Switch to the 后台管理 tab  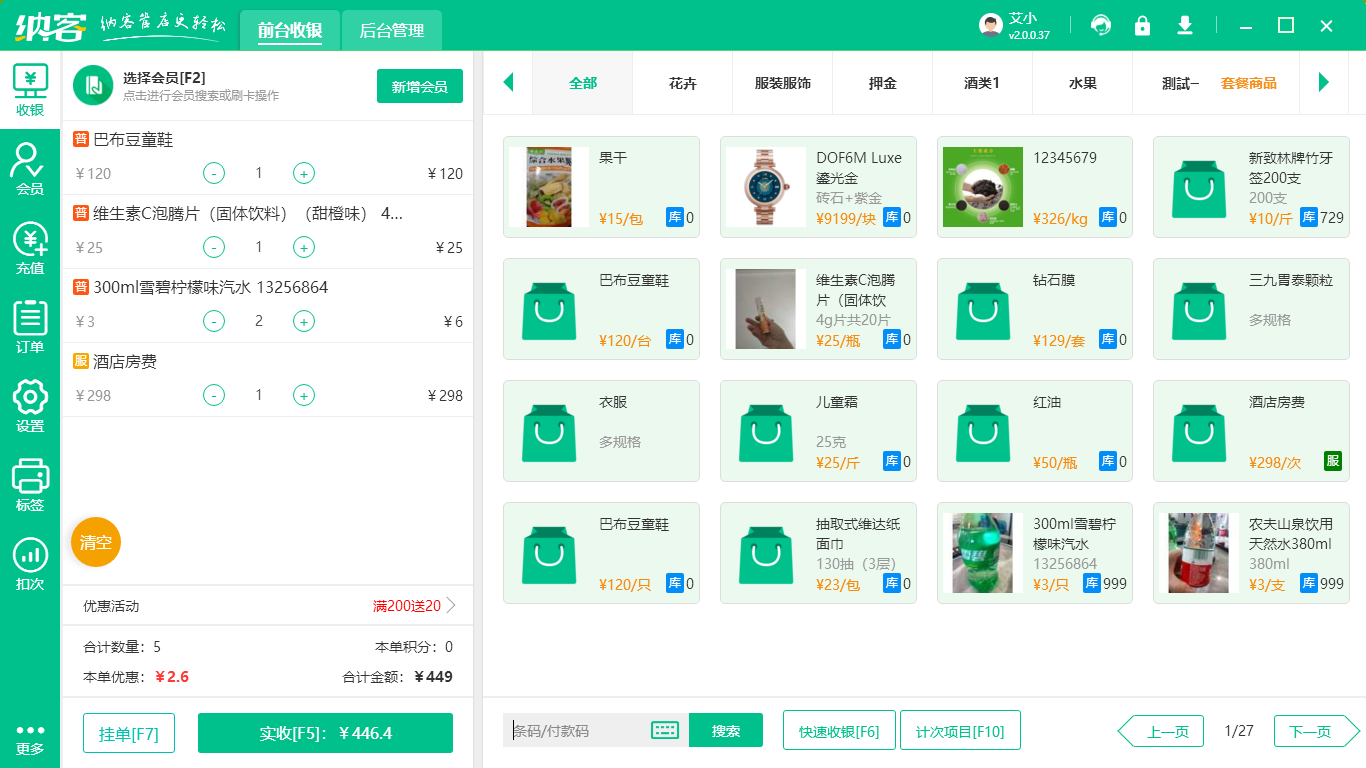(x=390, y=30)
